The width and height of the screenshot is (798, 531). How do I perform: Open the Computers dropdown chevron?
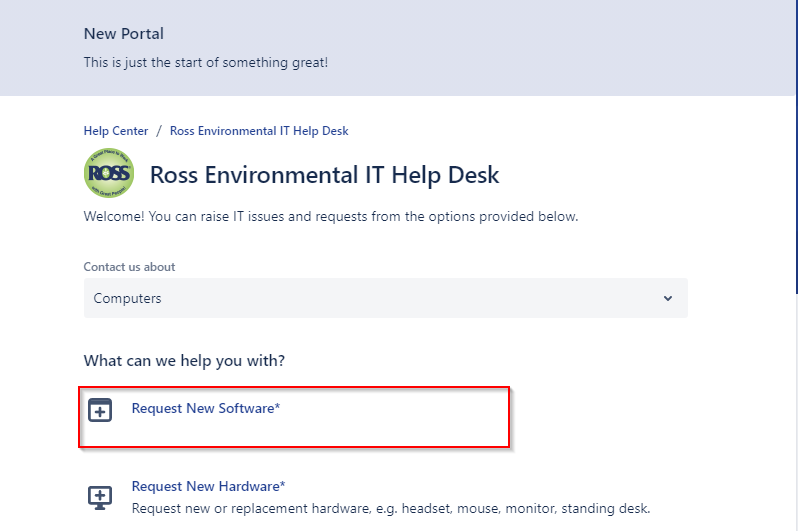coord(668,298)
